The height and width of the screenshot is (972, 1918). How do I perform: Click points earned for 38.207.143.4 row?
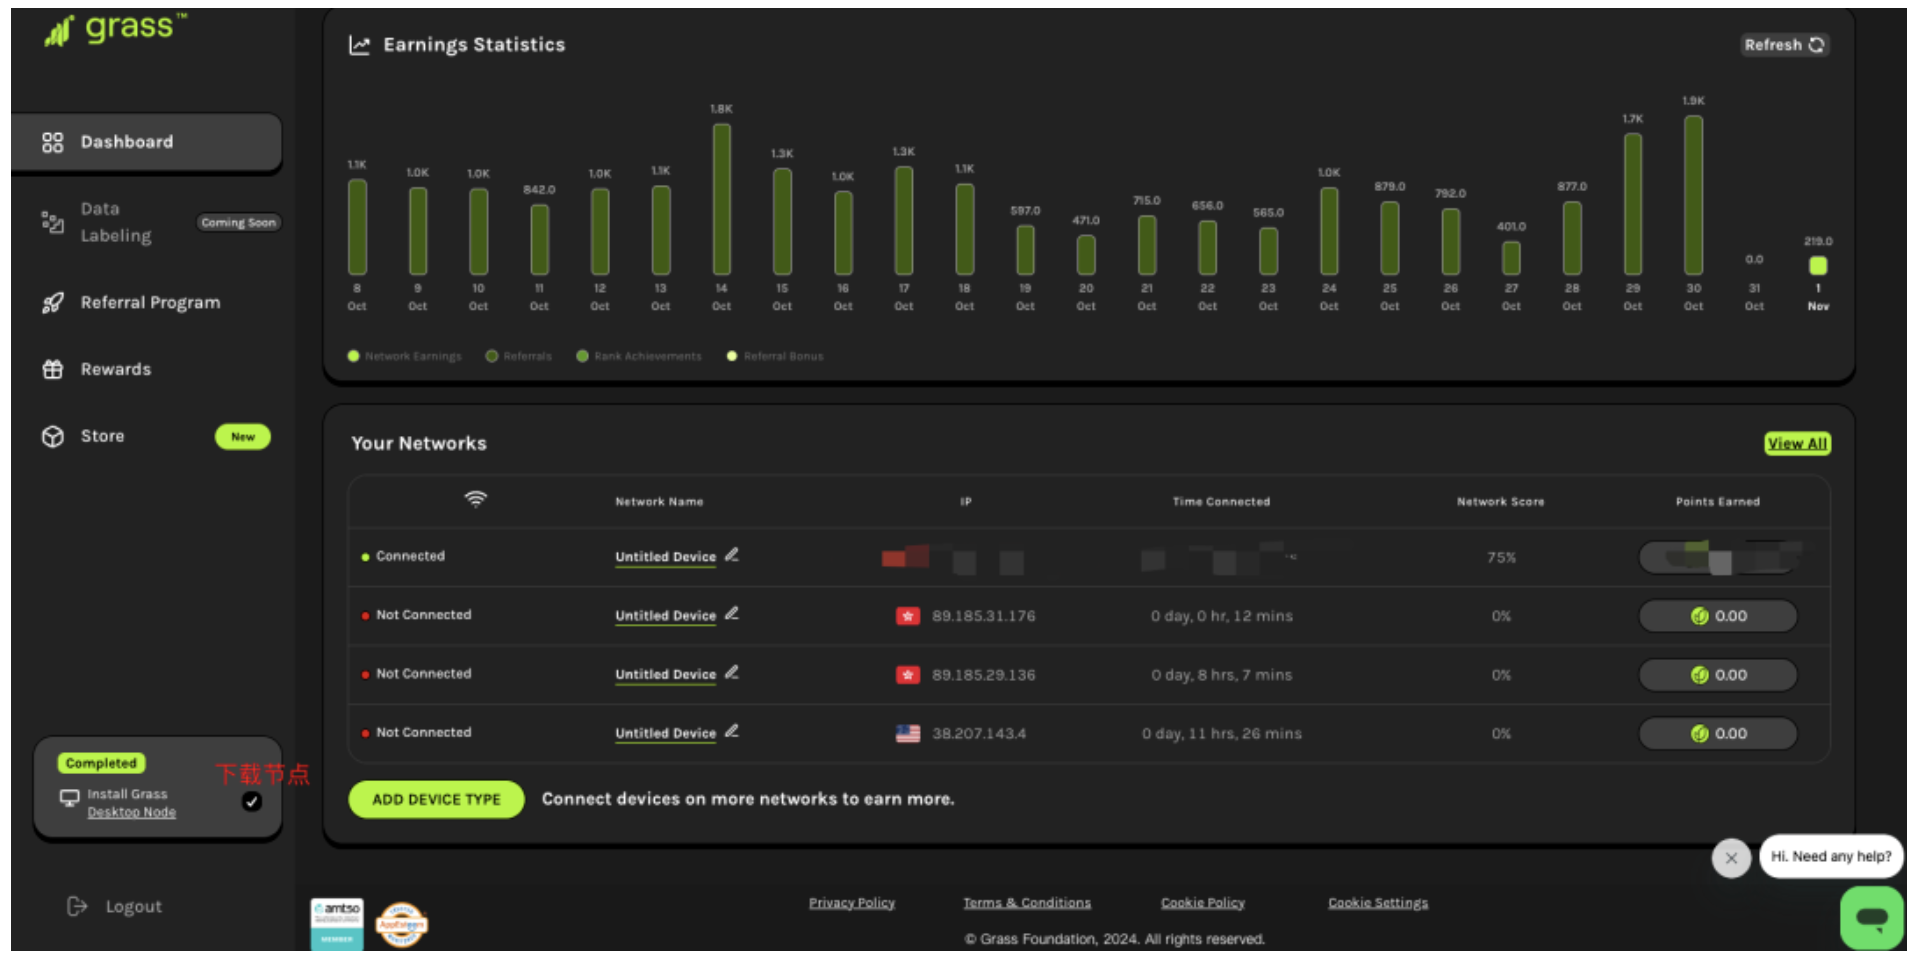click(x=1718, y=734)
